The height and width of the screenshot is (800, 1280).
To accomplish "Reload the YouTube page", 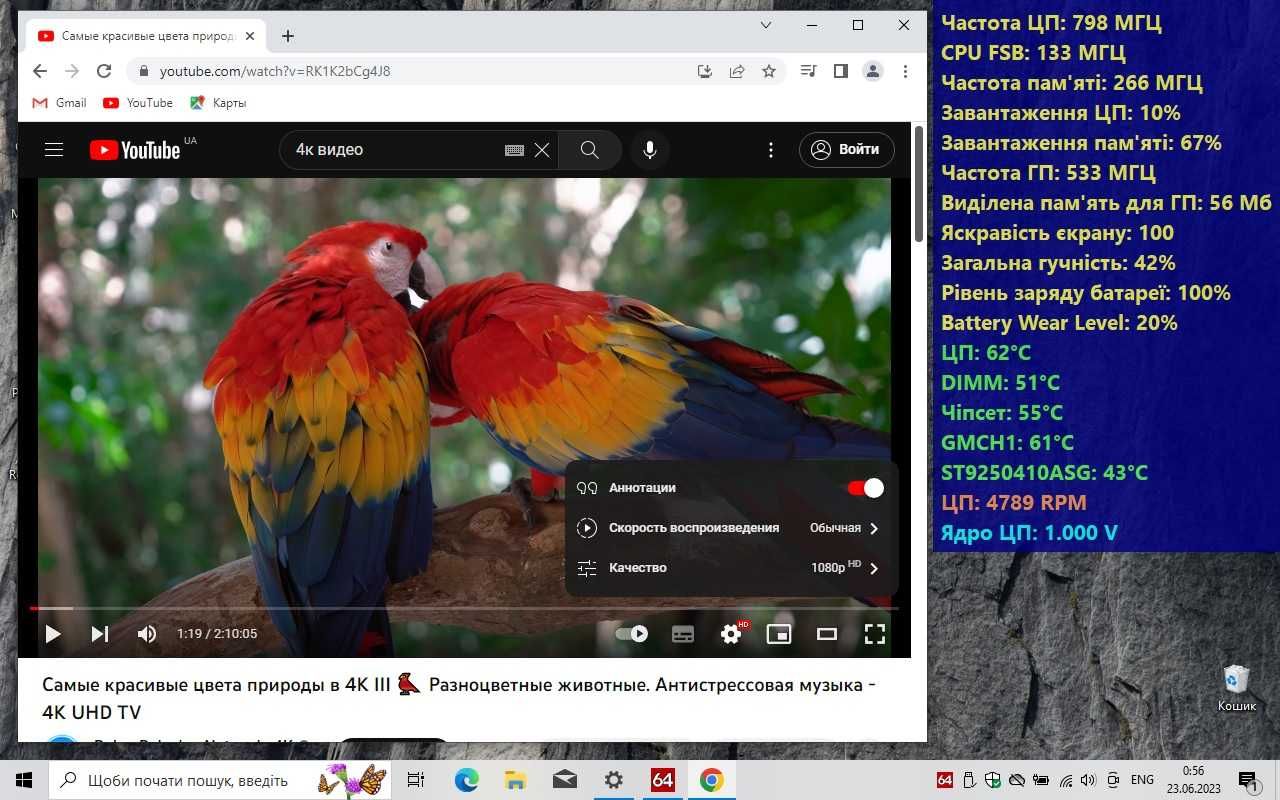I will (x=104, y=71).
